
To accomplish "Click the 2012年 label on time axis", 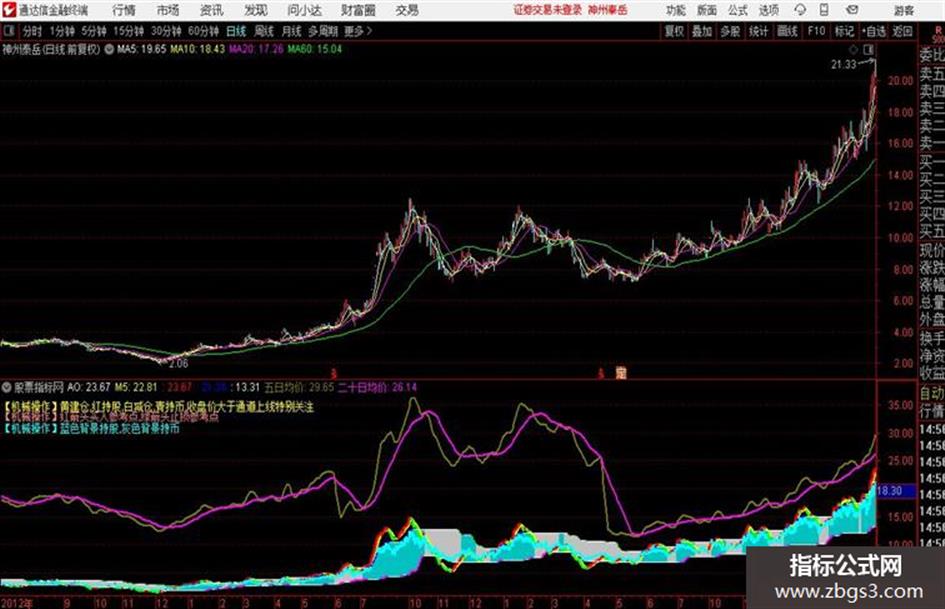I will pyautogui.click(x=18, y=603).
